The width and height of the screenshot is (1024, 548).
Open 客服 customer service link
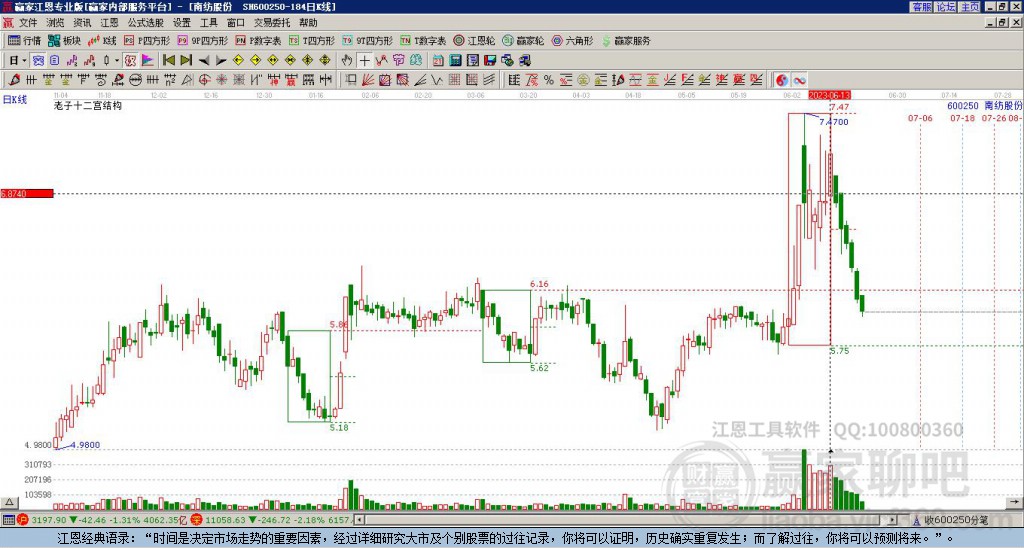click(x=921, y=7)
